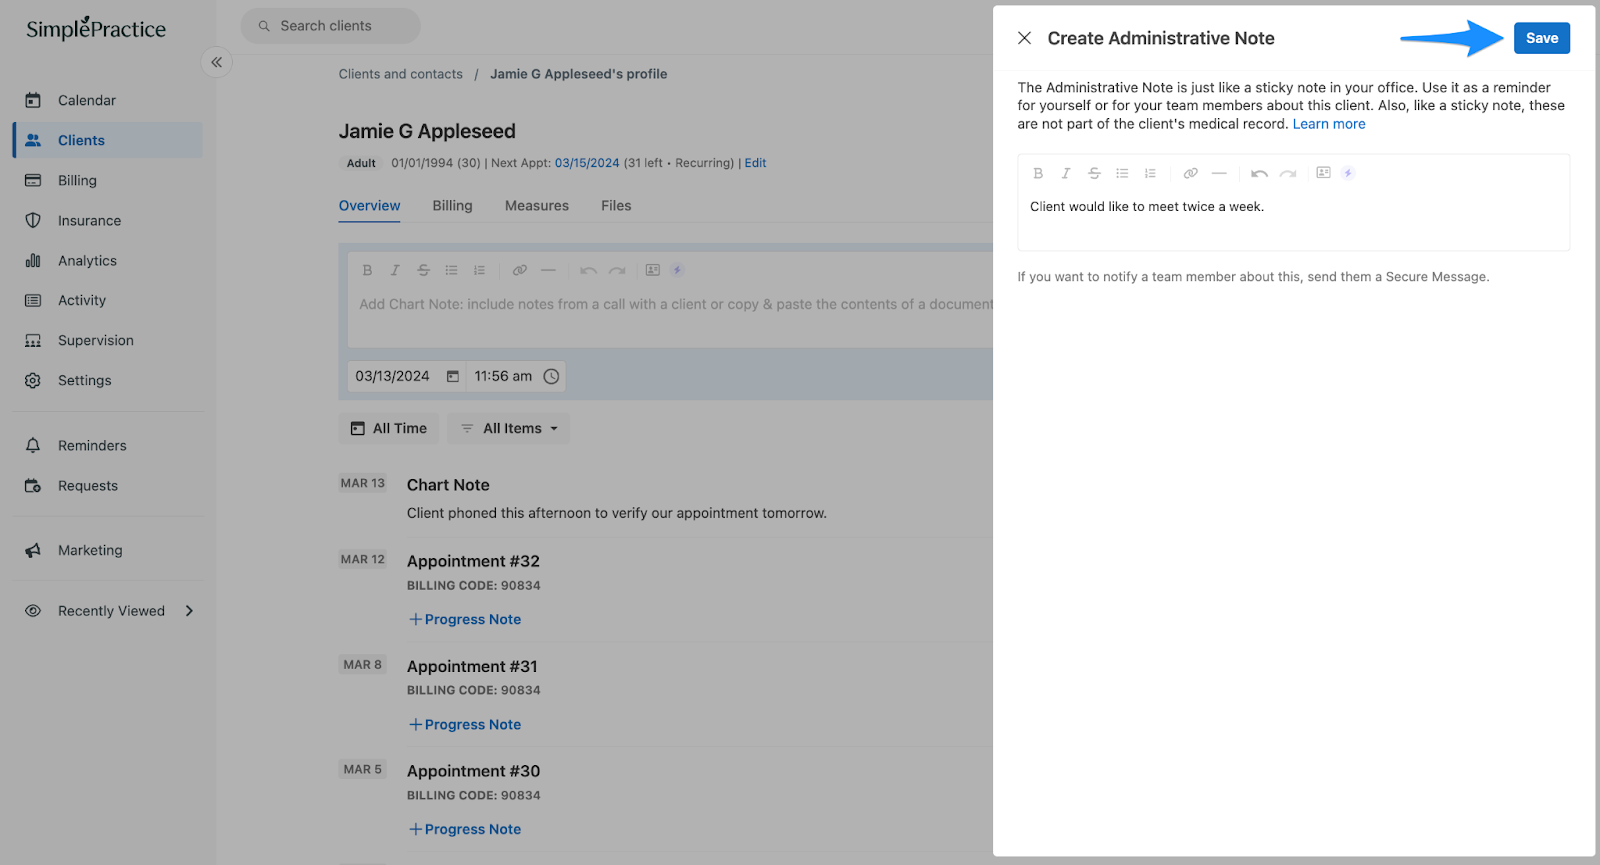Open Reminders in the sidebar
Viewport: 1600px width, 865px height.
pyautogui.click(x=109, y=445)
